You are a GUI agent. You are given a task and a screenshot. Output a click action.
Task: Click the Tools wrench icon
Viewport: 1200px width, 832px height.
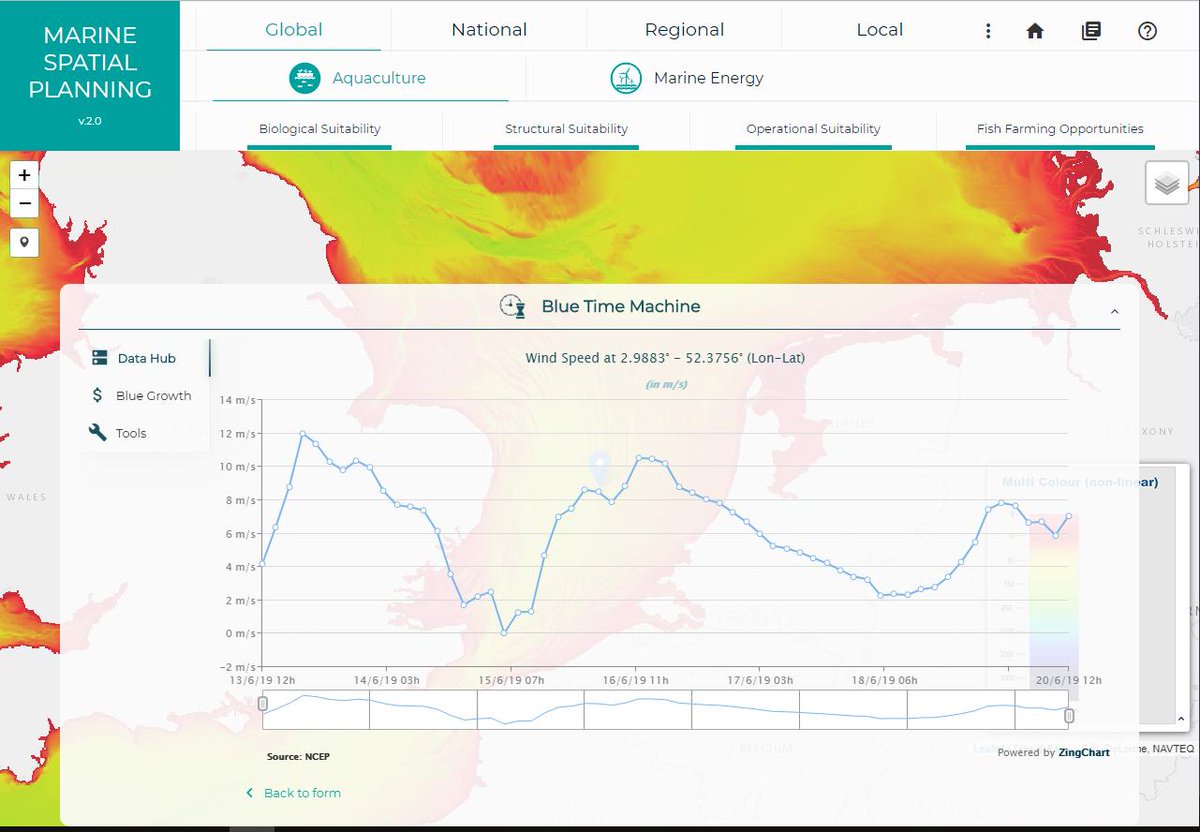point(97,433)
